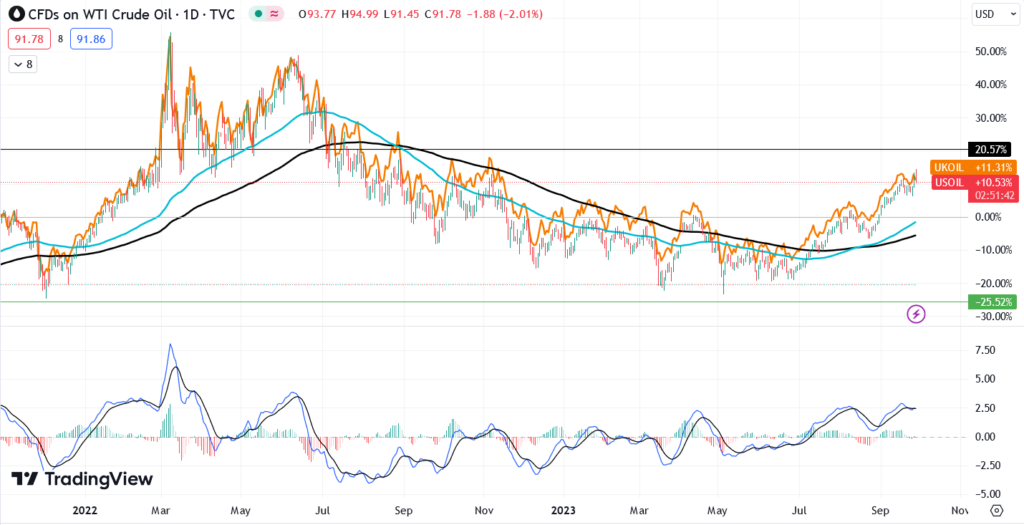The image size is (1024, 525).
Task: Click the -20.00% price axis label
Action: point(993,283)
